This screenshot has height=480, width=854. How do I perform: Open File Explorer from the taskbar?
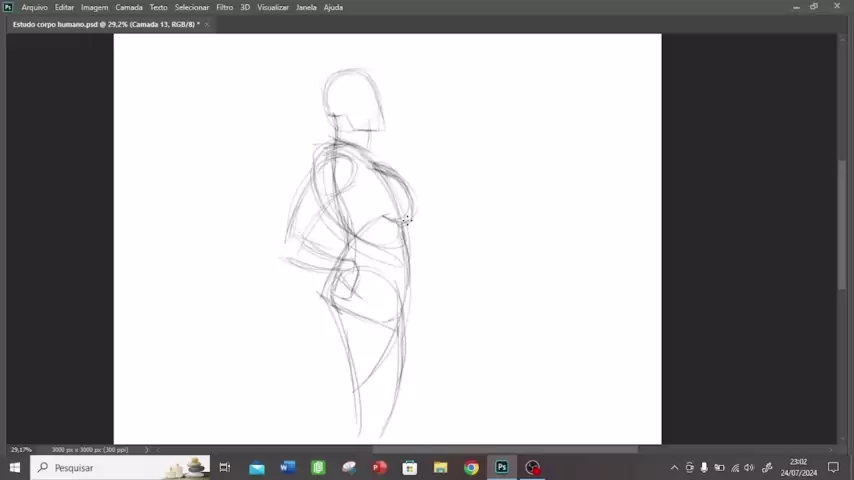440,467
